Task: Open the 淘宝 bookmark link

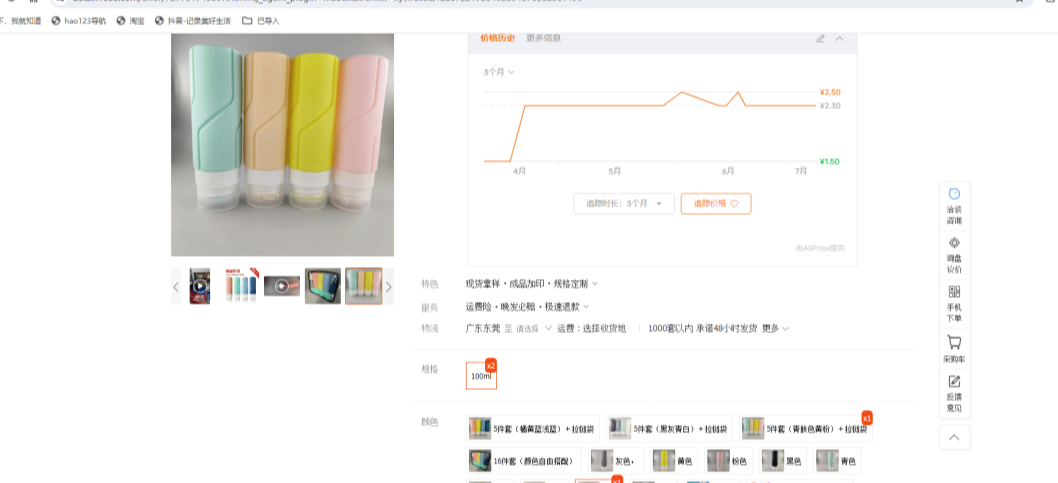Action: [x=131, y=21]
